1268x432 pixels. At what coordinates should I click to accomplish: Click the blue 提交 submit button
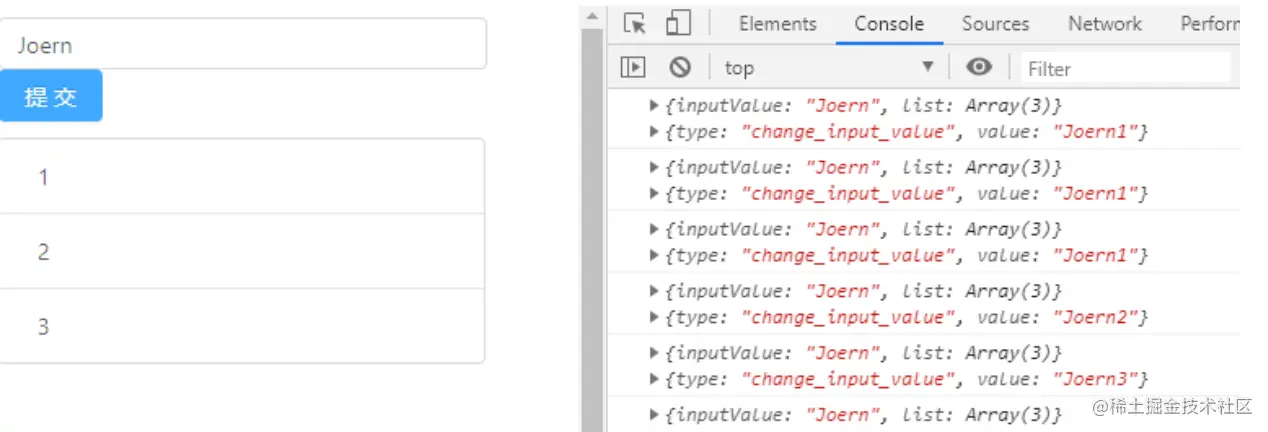tap(51, 96)
